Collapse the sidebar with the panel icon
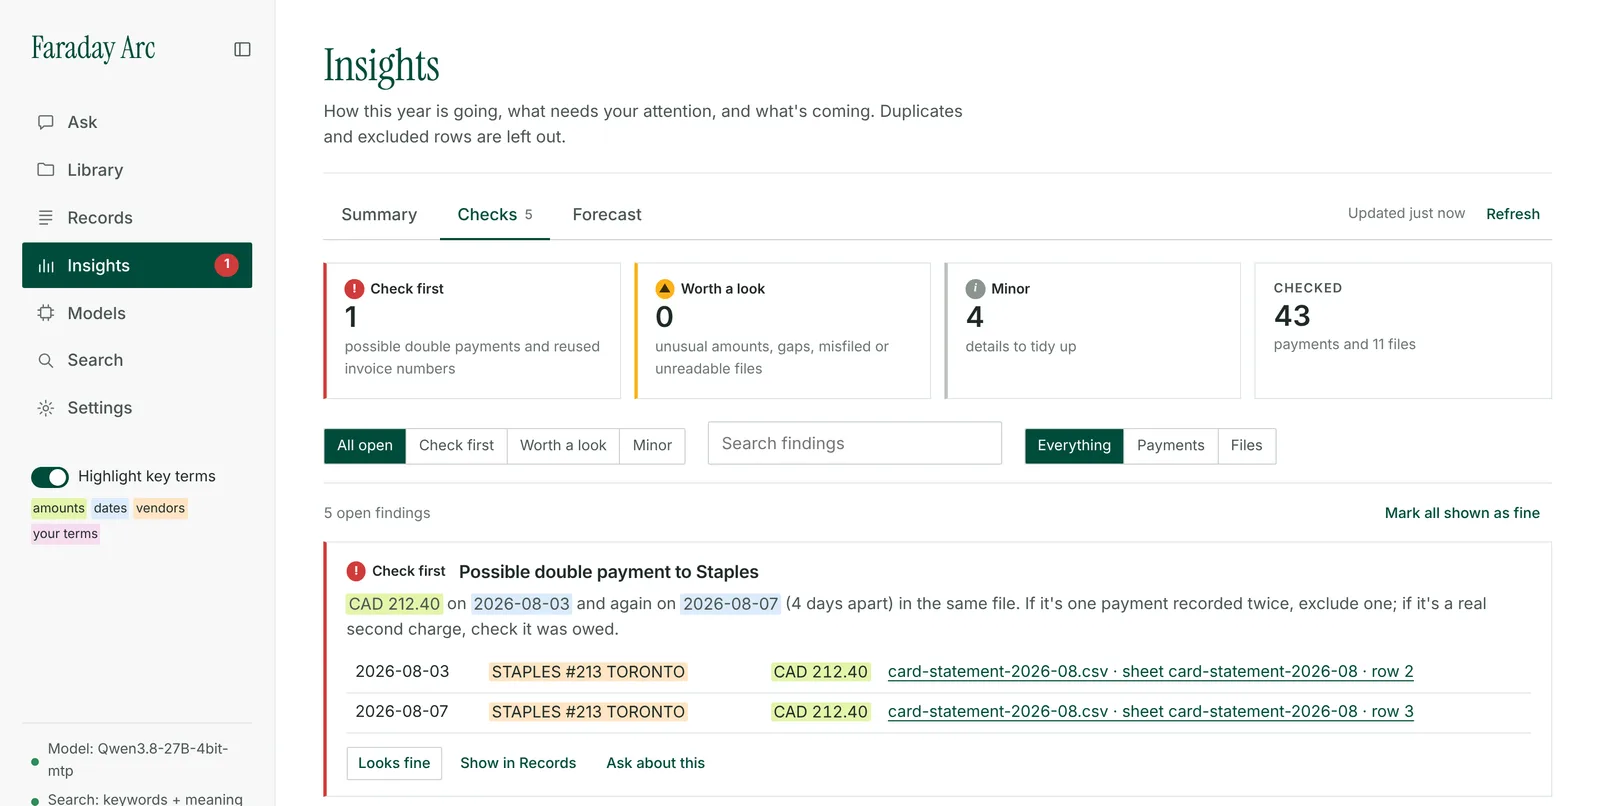Viewport: 1600px width, 806px height. coord(242,49)
